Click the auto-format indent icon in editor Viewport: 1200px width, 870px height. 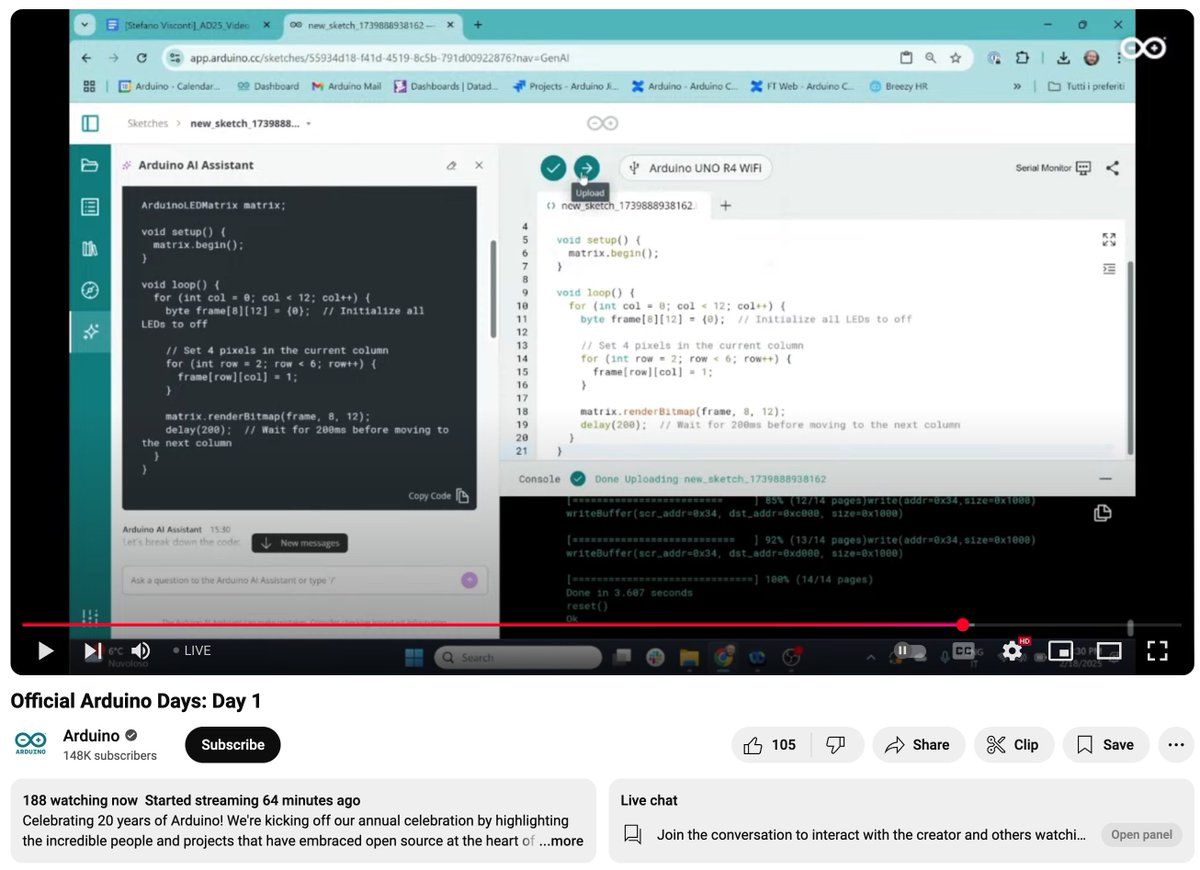pos(1109,269)
